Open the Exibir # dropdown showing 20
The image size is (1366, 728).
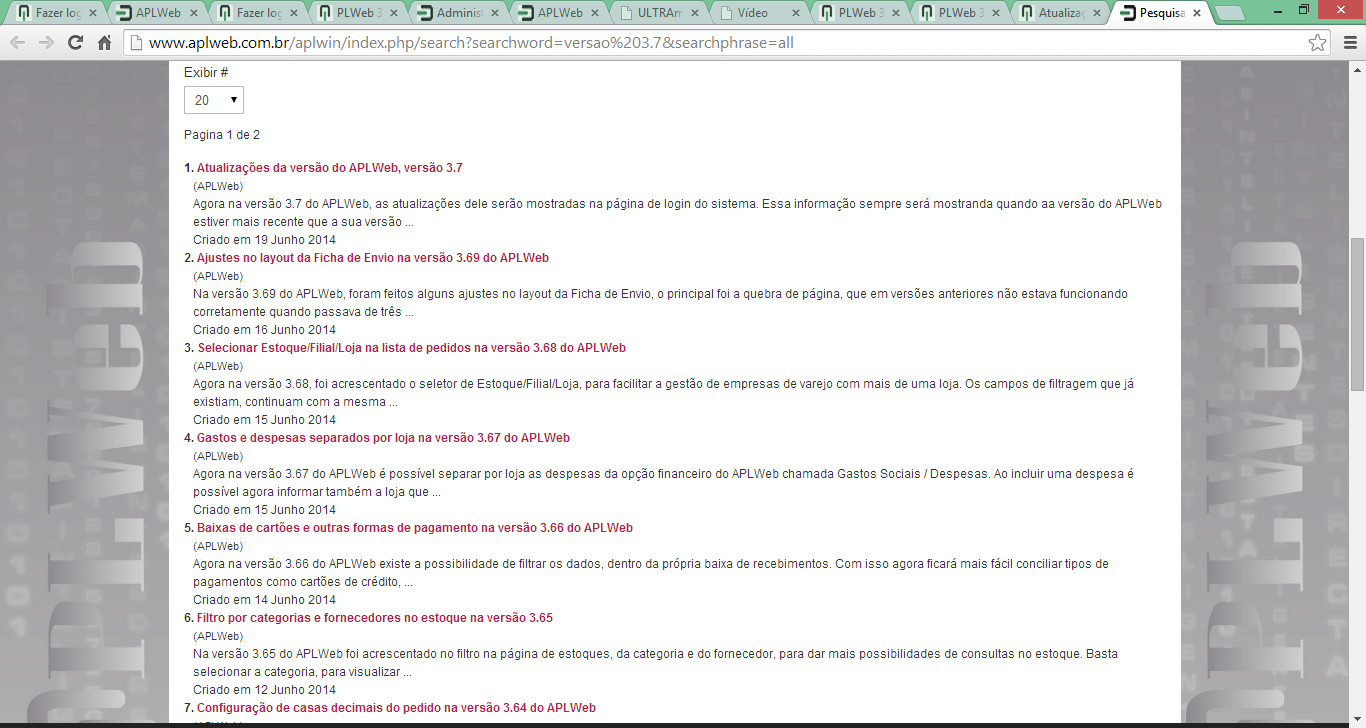coord(214,100)
